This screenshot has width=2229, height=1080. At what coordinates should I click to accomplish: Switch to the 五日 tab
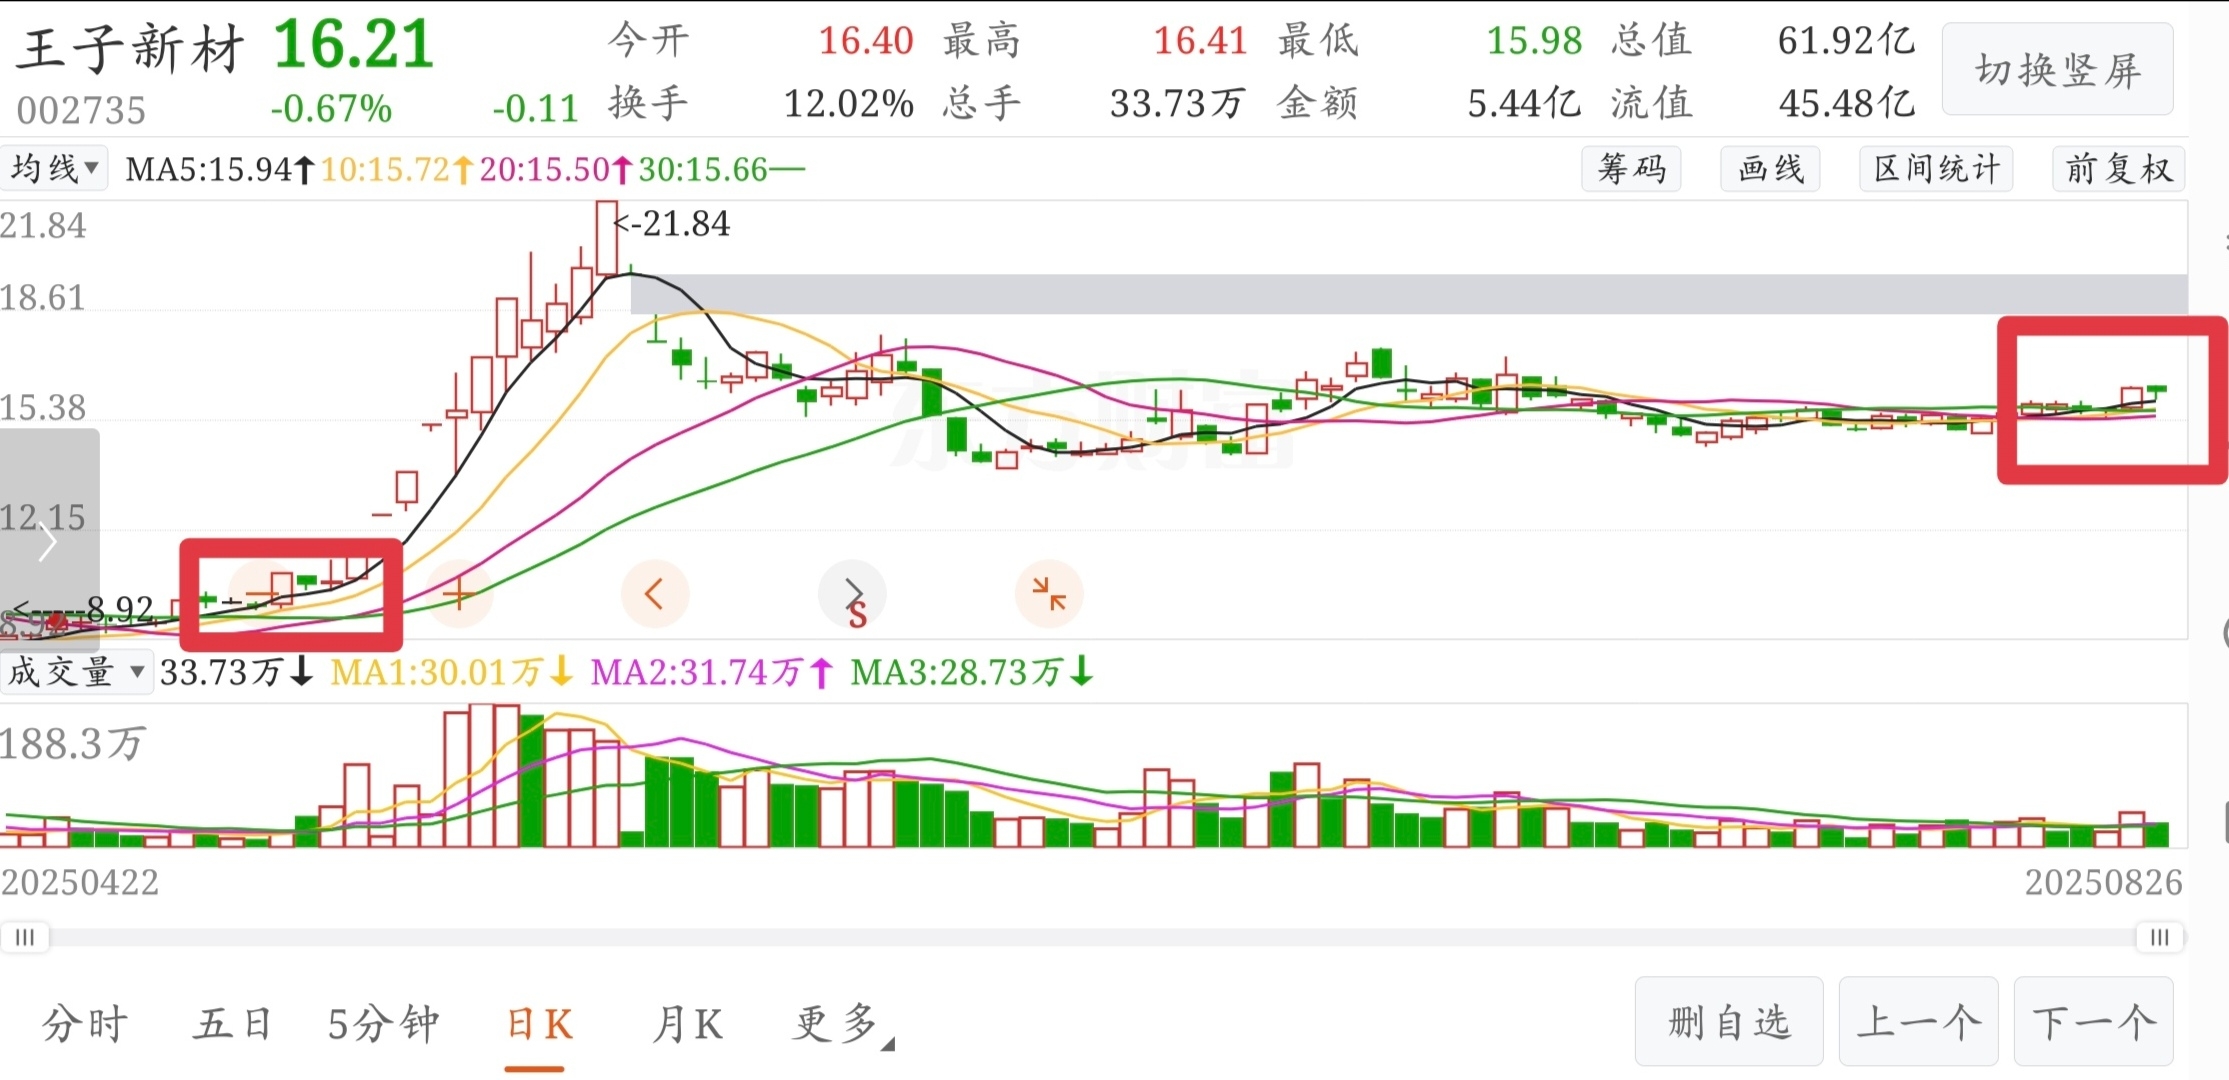pyautogui.click(x=232, y=1024)
